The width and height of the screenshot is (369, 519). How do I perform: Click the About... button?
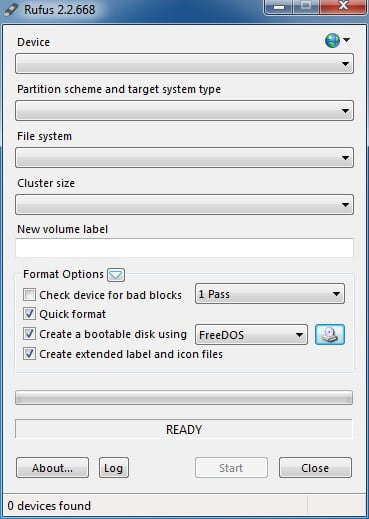click(x=52, y=468)
